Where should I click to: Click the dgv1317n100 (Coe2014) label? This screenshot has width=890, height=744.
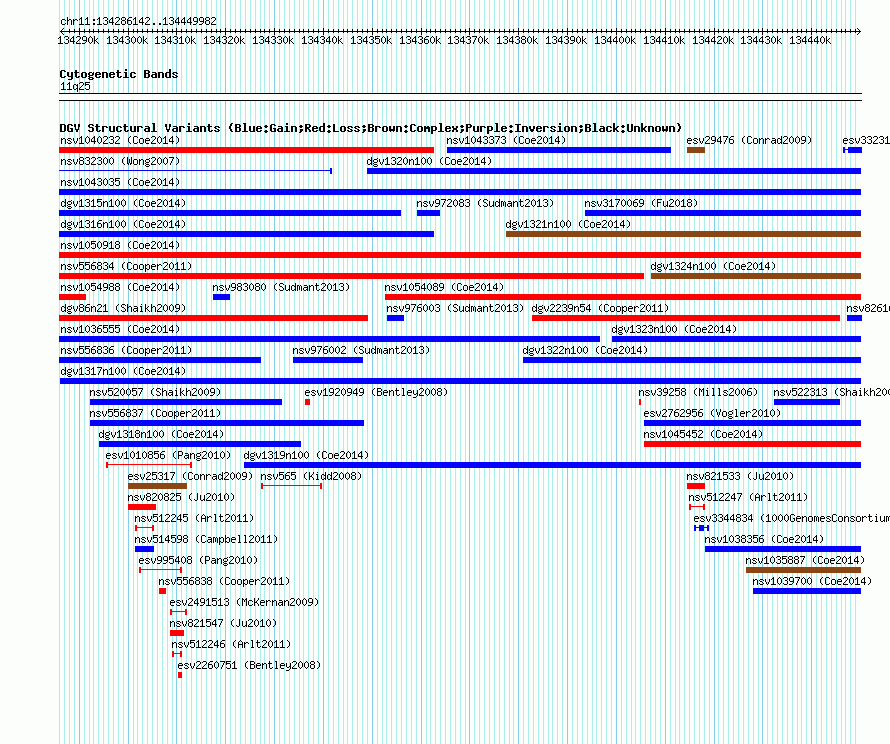point(123,371)
